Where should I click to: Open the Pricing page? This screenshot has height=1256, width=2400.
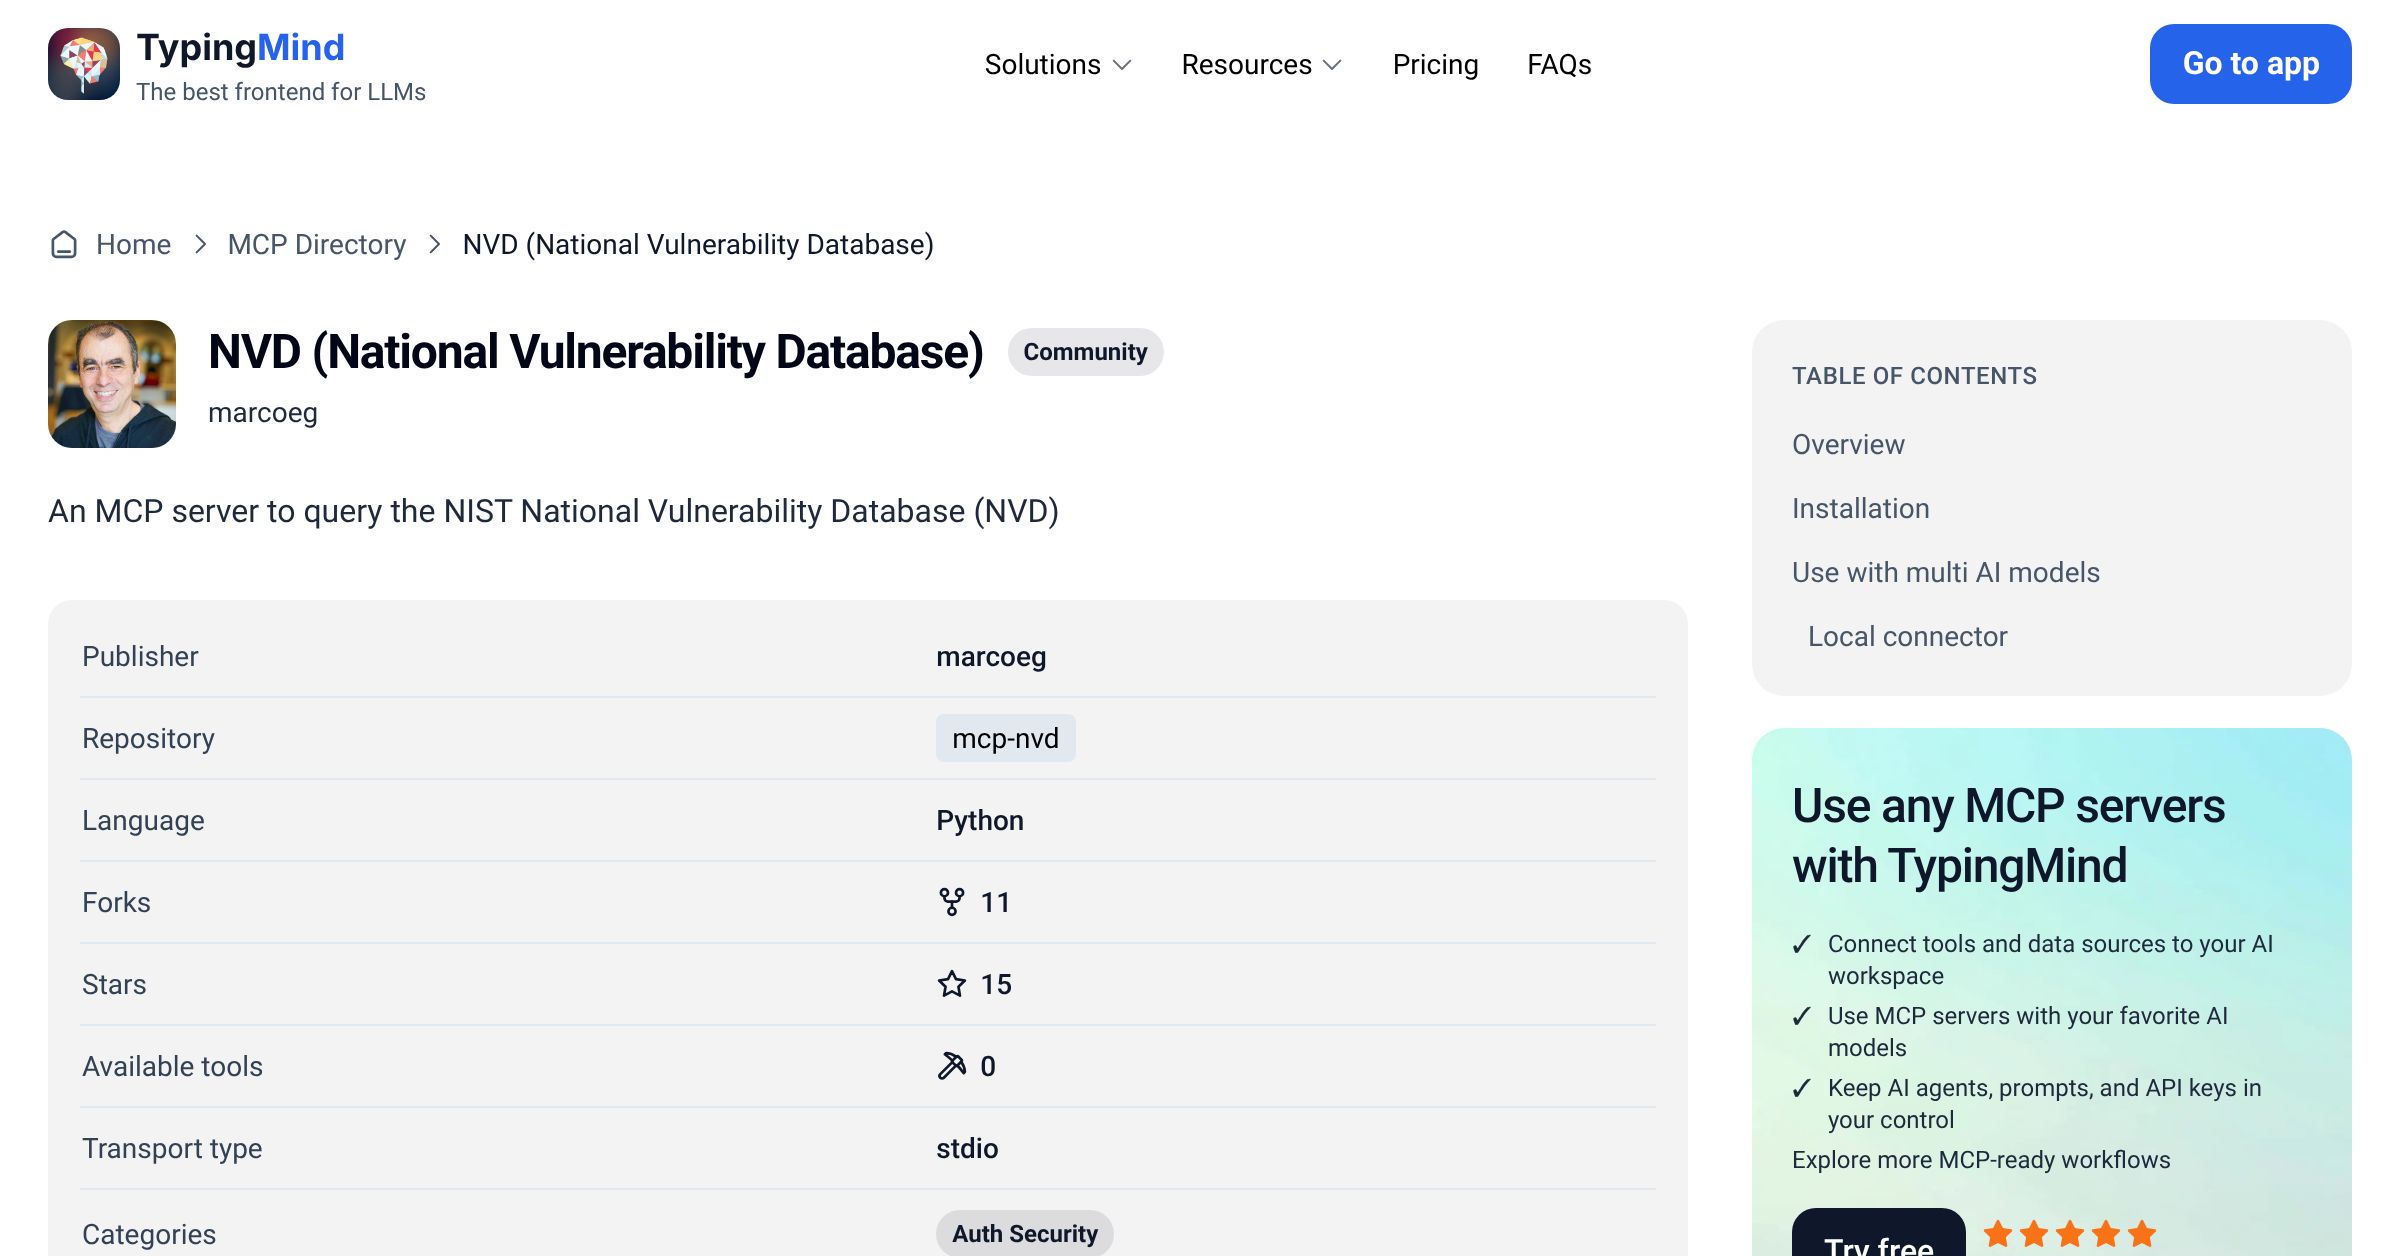coord(1435,64)
